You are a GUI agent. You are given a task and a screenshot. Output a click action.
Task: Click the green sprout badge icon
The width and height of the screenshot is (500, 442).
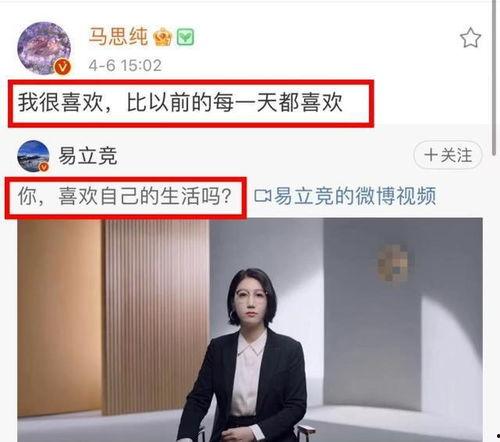185,37
